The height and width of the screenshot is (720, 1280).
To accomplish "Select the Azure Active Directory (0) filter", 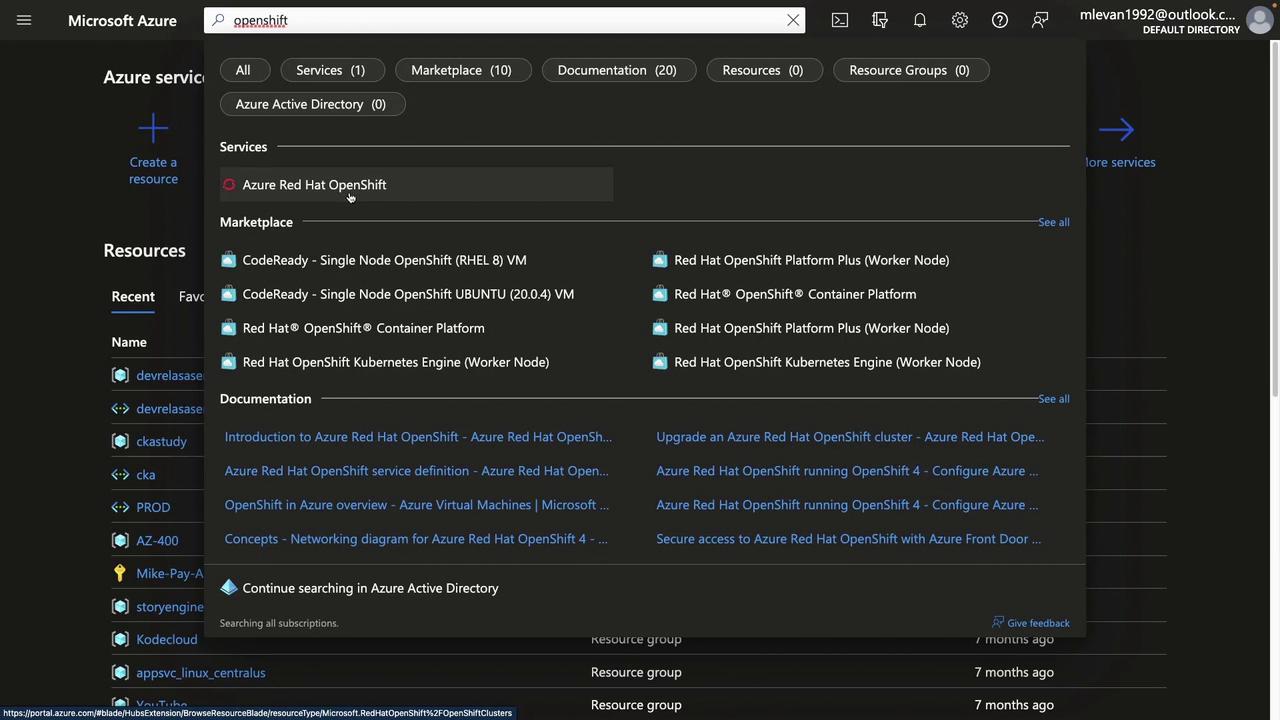I will click(x=311, y=104).
